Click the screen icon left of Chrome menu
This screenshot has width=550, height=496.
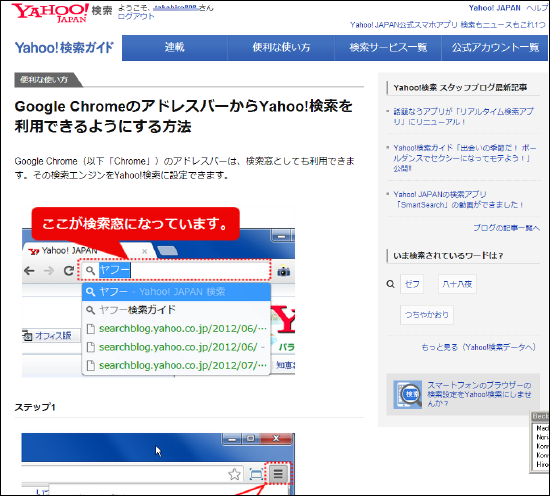pos(256,475)
